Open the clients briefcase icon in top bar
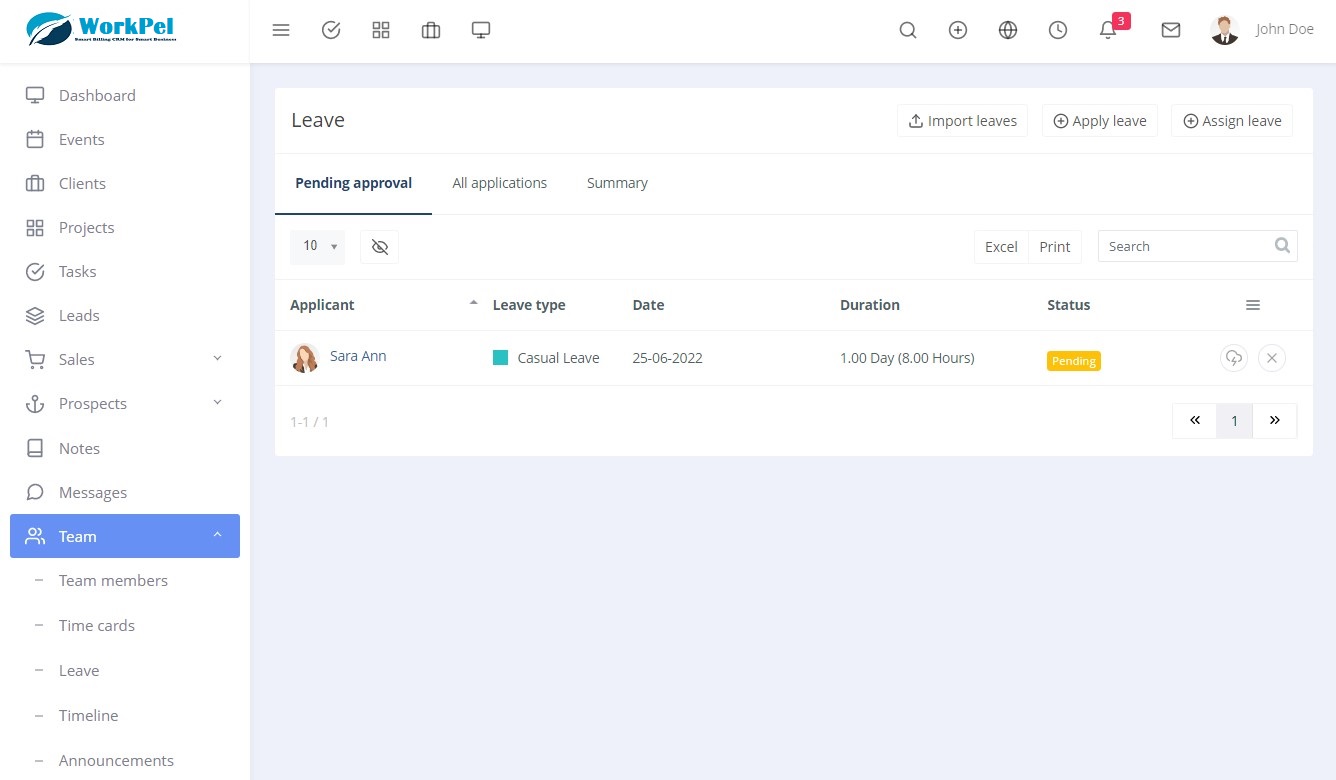This screenshot has width=1336, height=780. coord(431,31)
